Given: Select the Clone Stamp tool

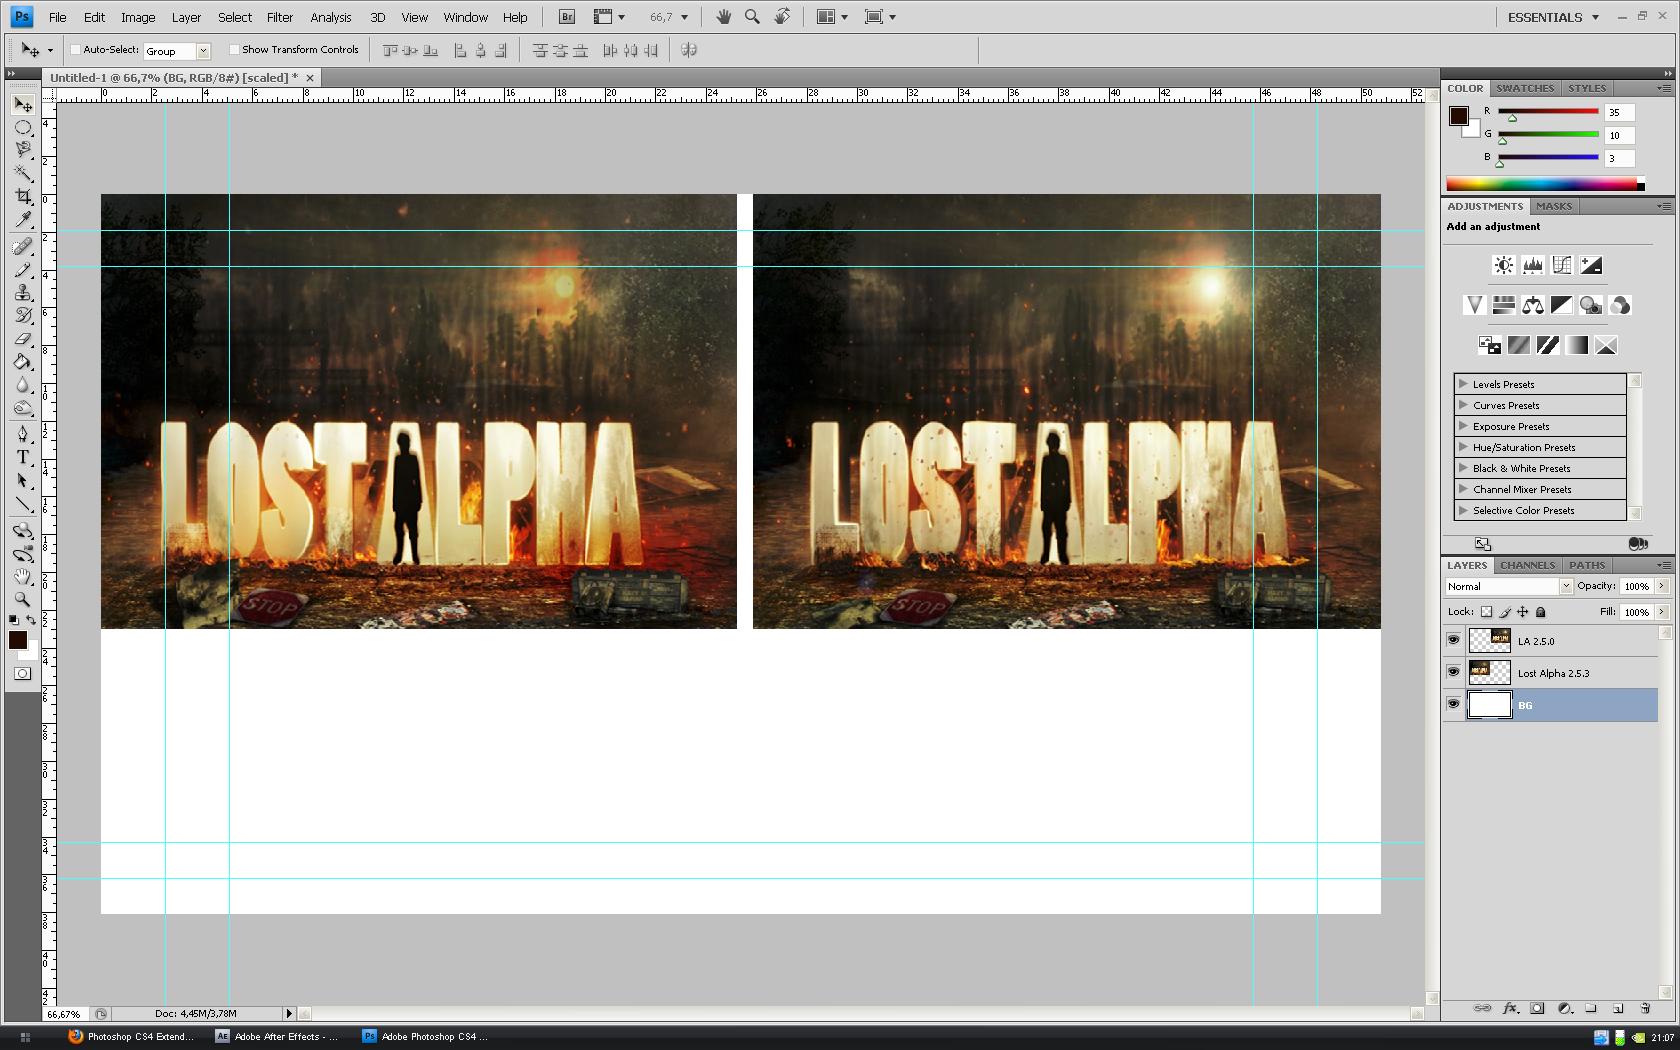Looking at the screenshot, I should point(23,293).
